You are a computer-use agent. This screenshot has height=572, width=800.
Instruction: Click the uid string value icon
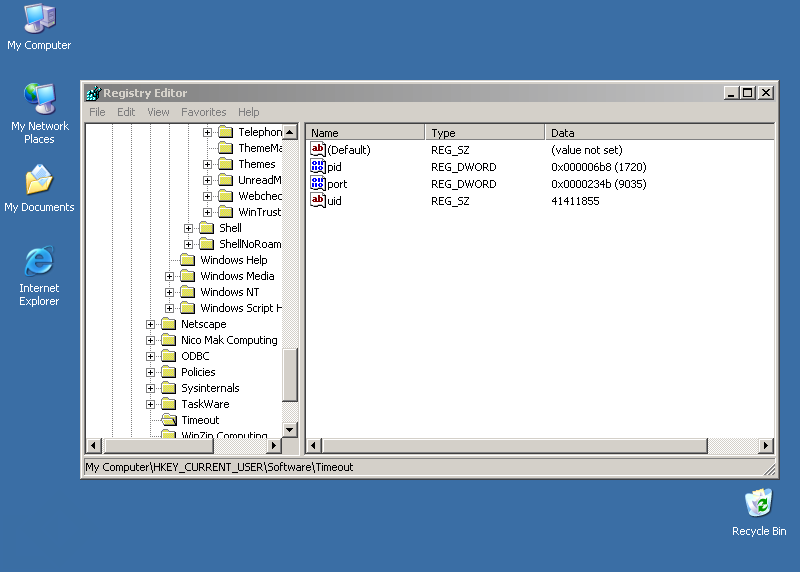tap(318, 201)
